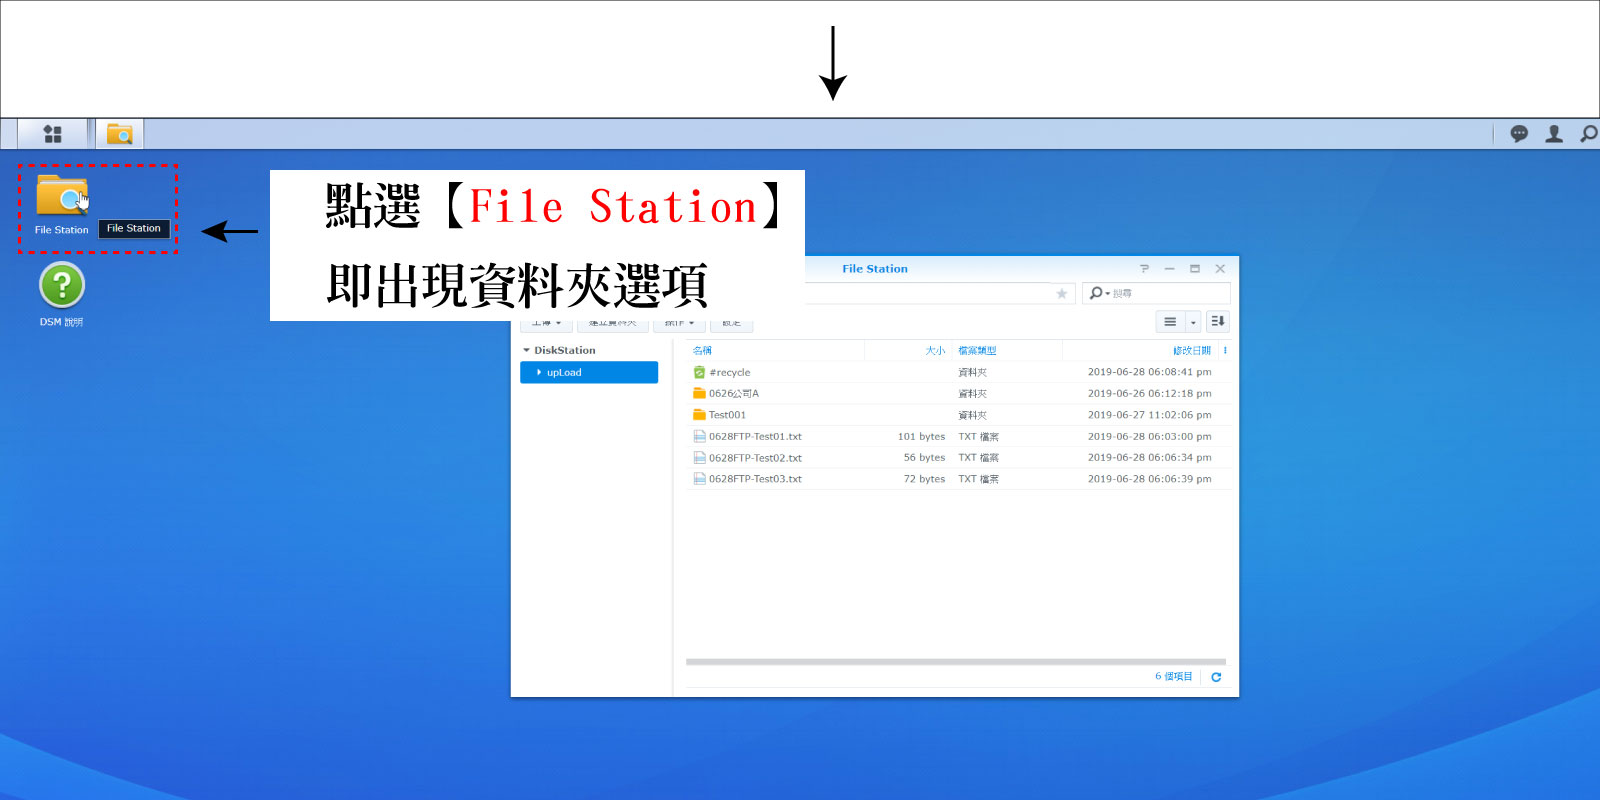1600x800 pixels.
Task: Click File Station icon in taskbar
Action: point(119,134)
